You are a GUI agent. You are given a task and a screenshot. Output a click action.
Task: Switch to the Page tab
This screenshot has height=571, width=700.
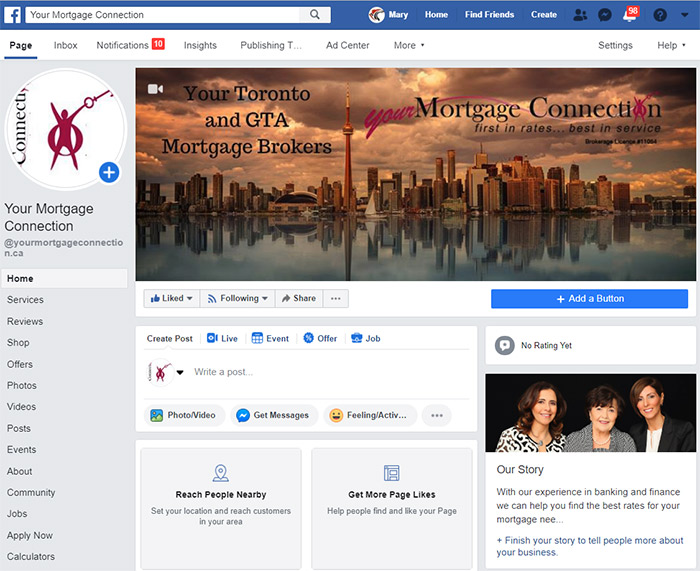tap(21, 45)
